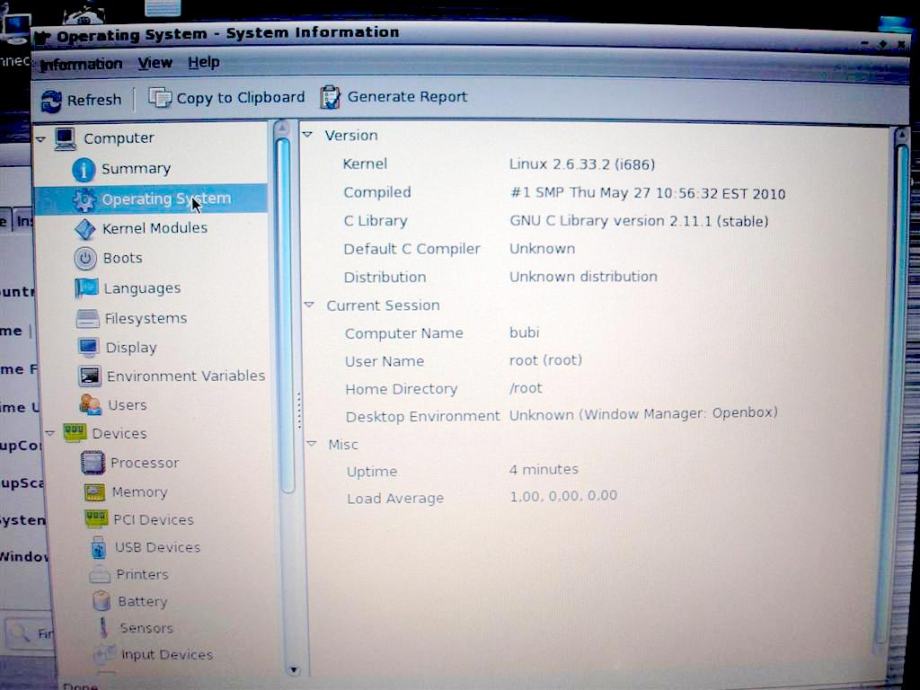Select the Battery entry
The width and height of the screenshot is (920, 690).
click(143, 601)
